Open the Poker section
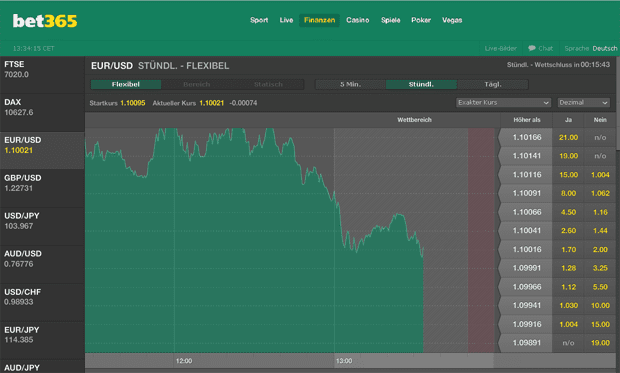620x373 pixels. tap(421, 20)
